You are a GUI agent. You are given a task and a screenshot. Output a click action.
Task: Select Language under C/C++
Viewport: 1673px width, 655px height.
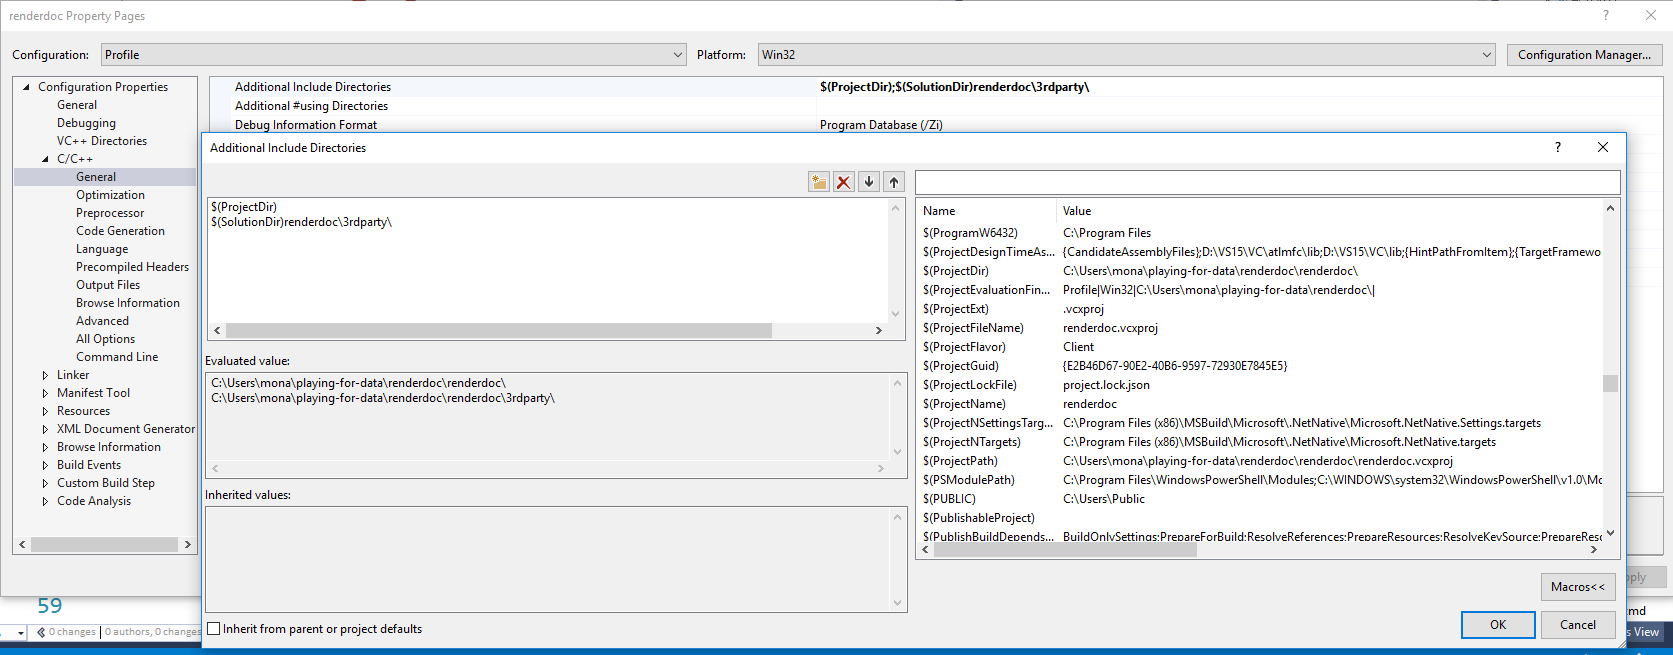102,249
